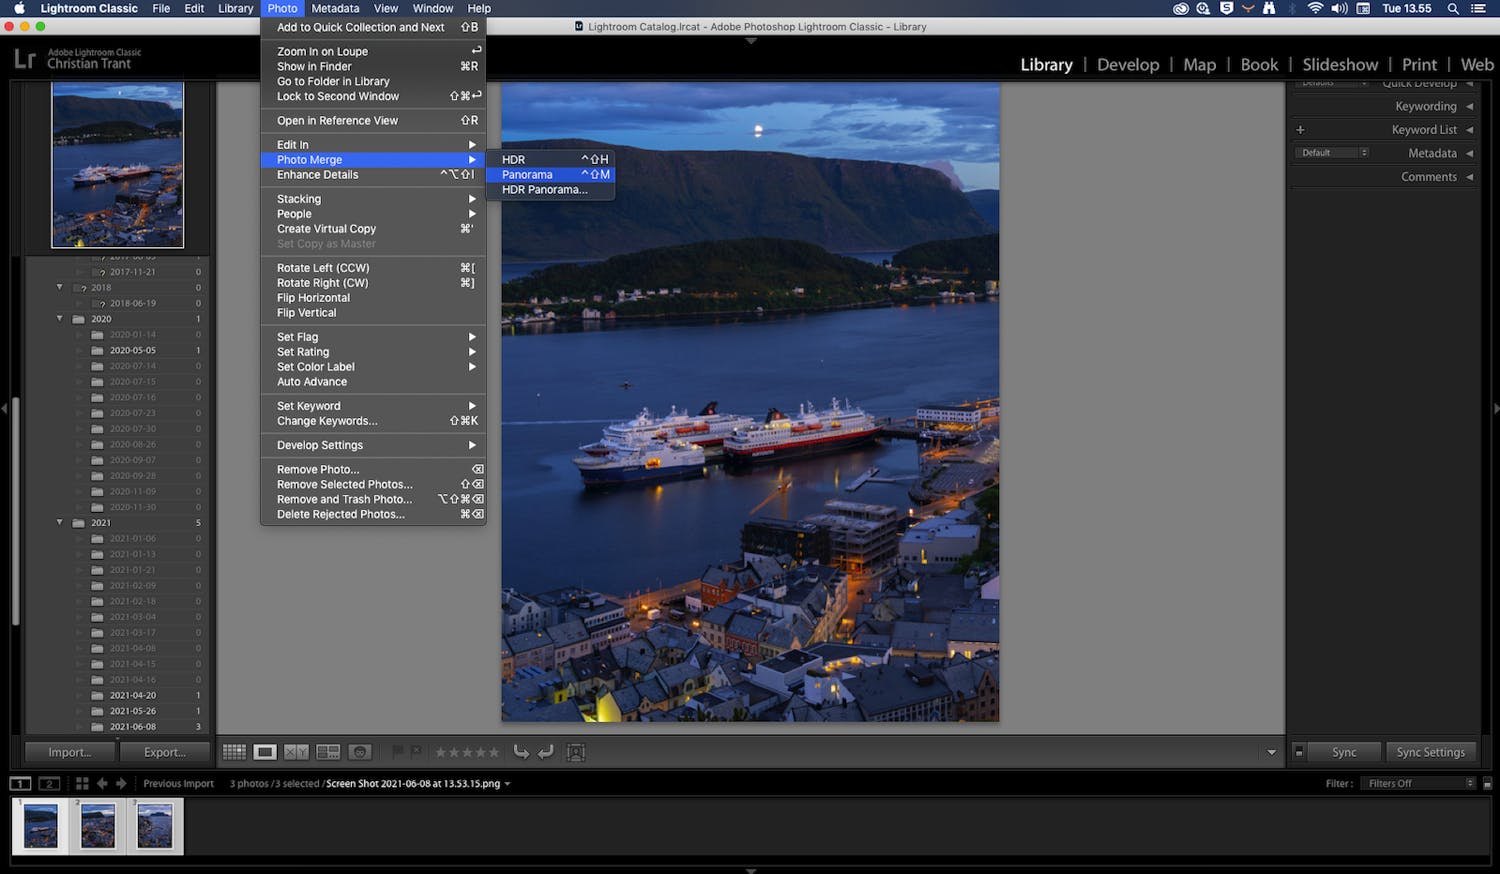
Task: Open the Metadata preset dropdown showing Default
Action: (1332, 152)
